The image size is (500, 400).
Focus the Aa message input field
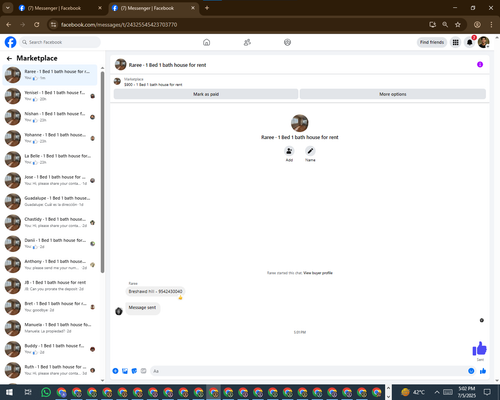coord(308,371)
